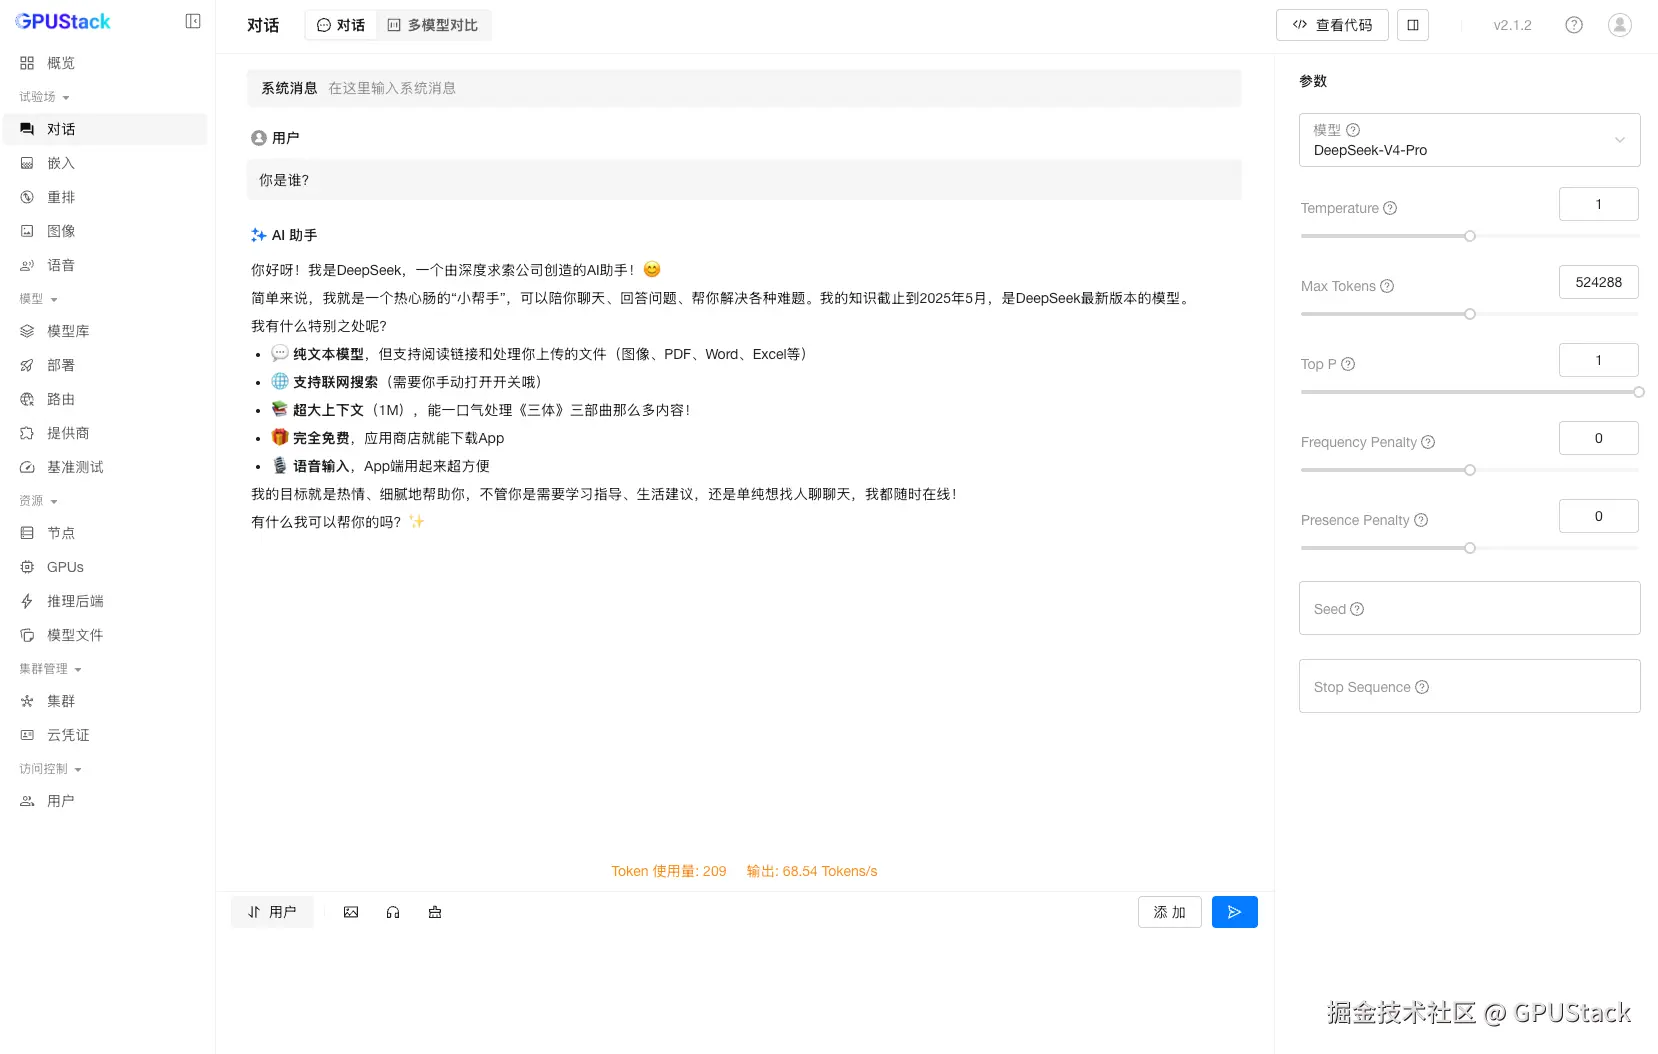Collapse the 集群管理 sidebar group
The height and width of the screenshot is (1054, 1658).
point(51,669)
